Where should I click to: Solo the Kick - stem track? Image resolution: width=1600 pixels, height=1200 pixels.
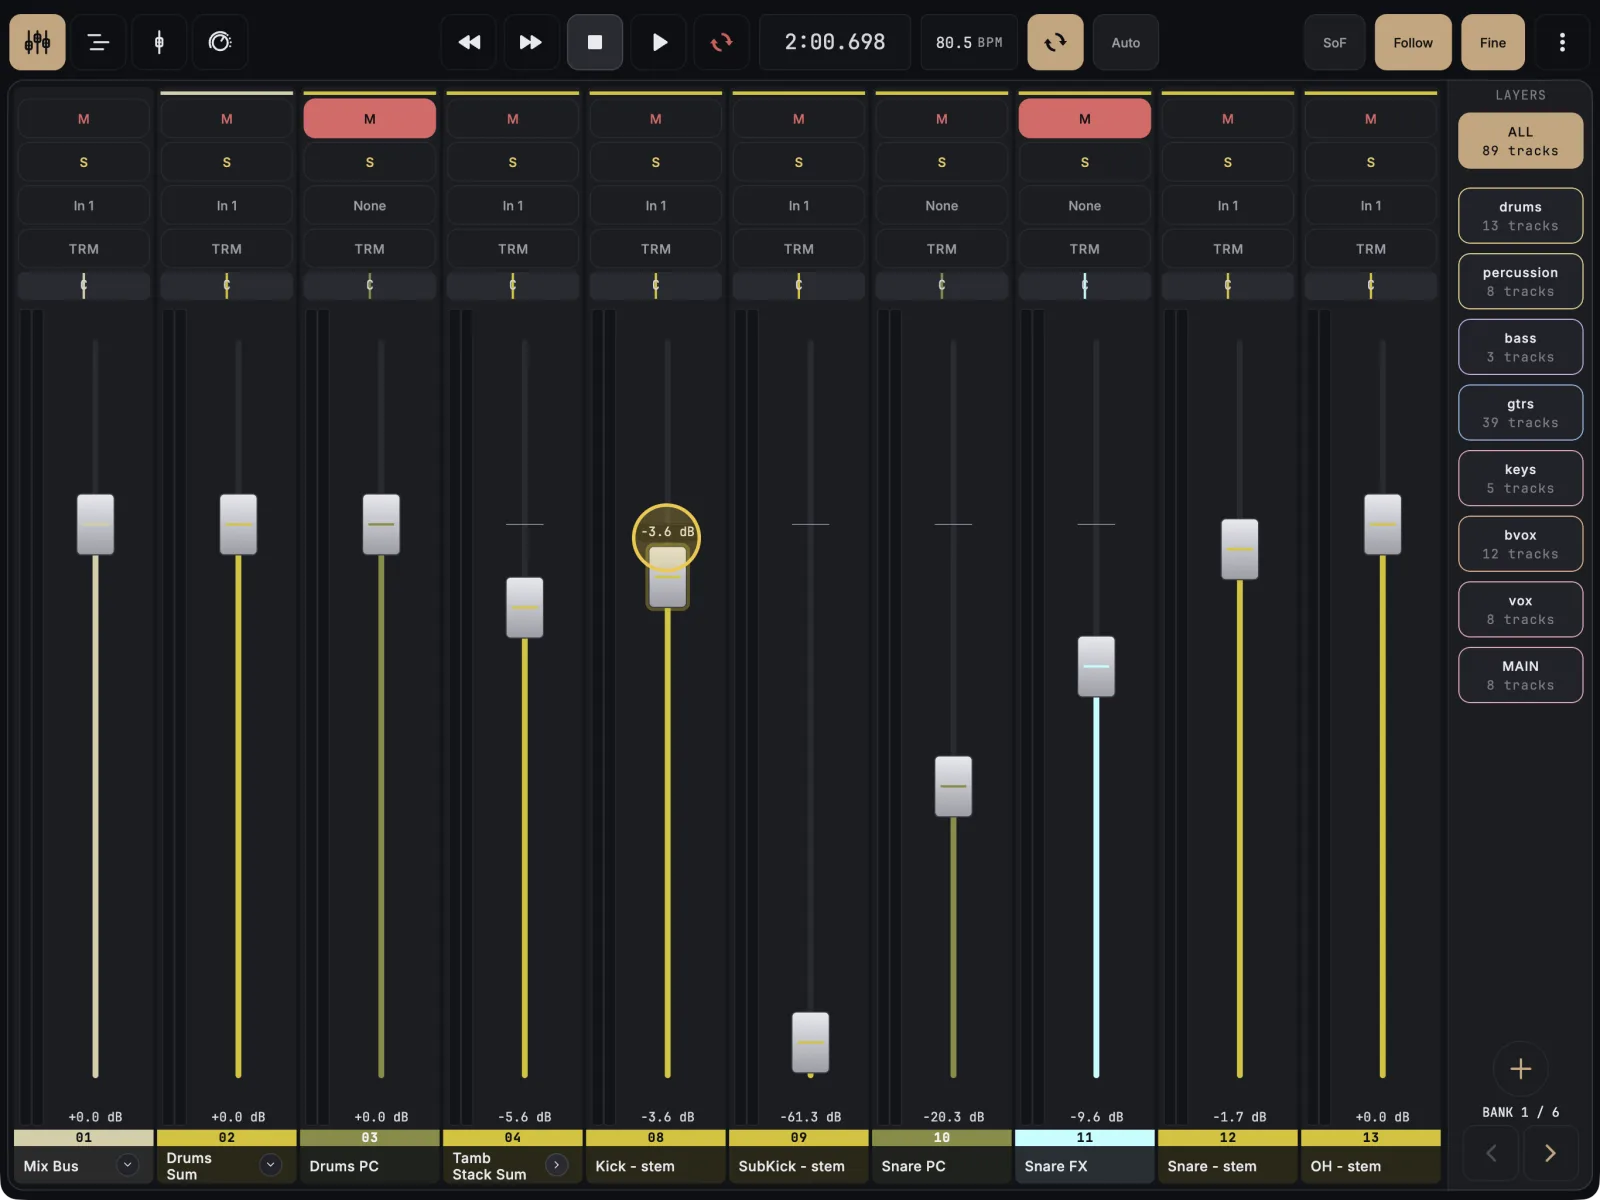click(656, 162)
